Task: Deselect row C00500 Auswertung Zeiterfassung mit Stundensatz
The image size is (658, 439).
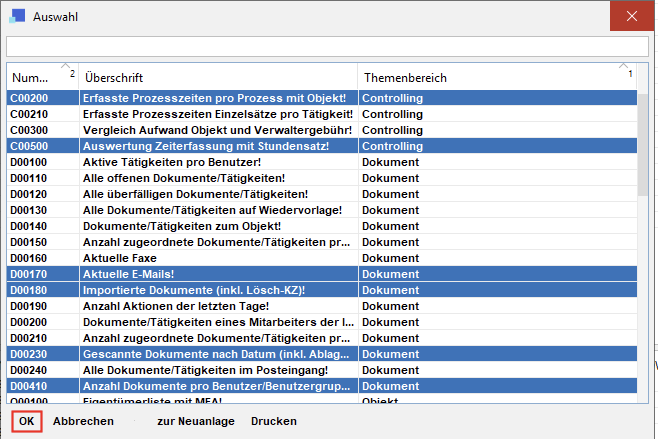Action: point(217,146)
